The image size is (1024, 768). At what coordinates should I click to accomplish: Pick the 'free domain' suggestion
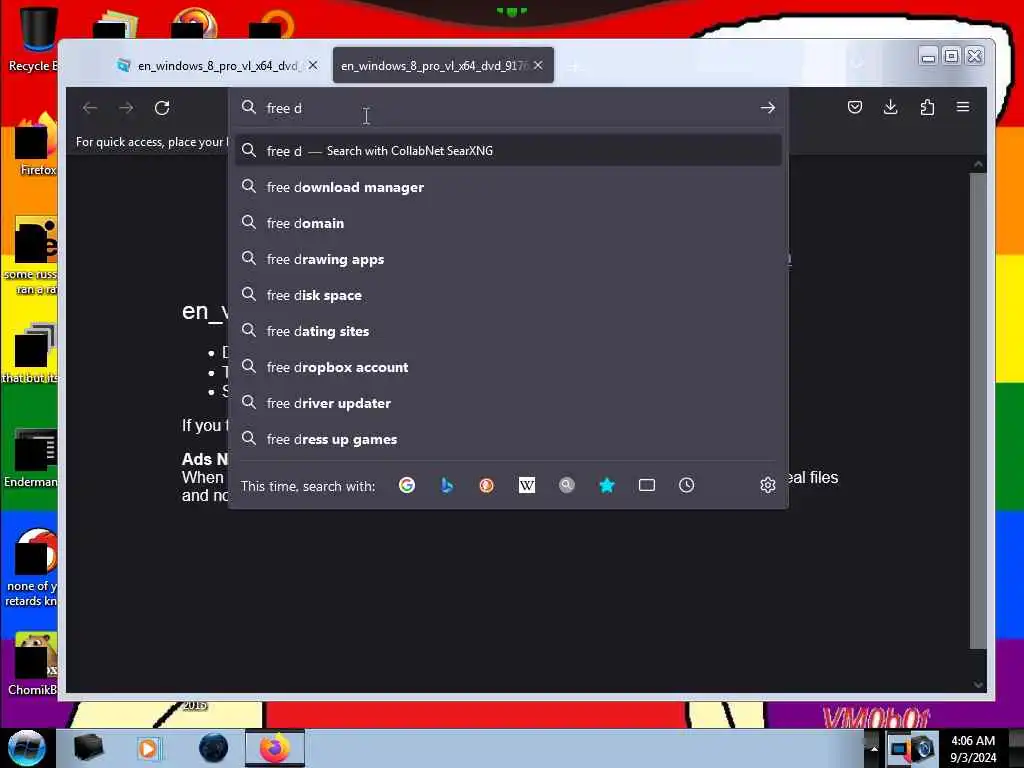(509, 223)
